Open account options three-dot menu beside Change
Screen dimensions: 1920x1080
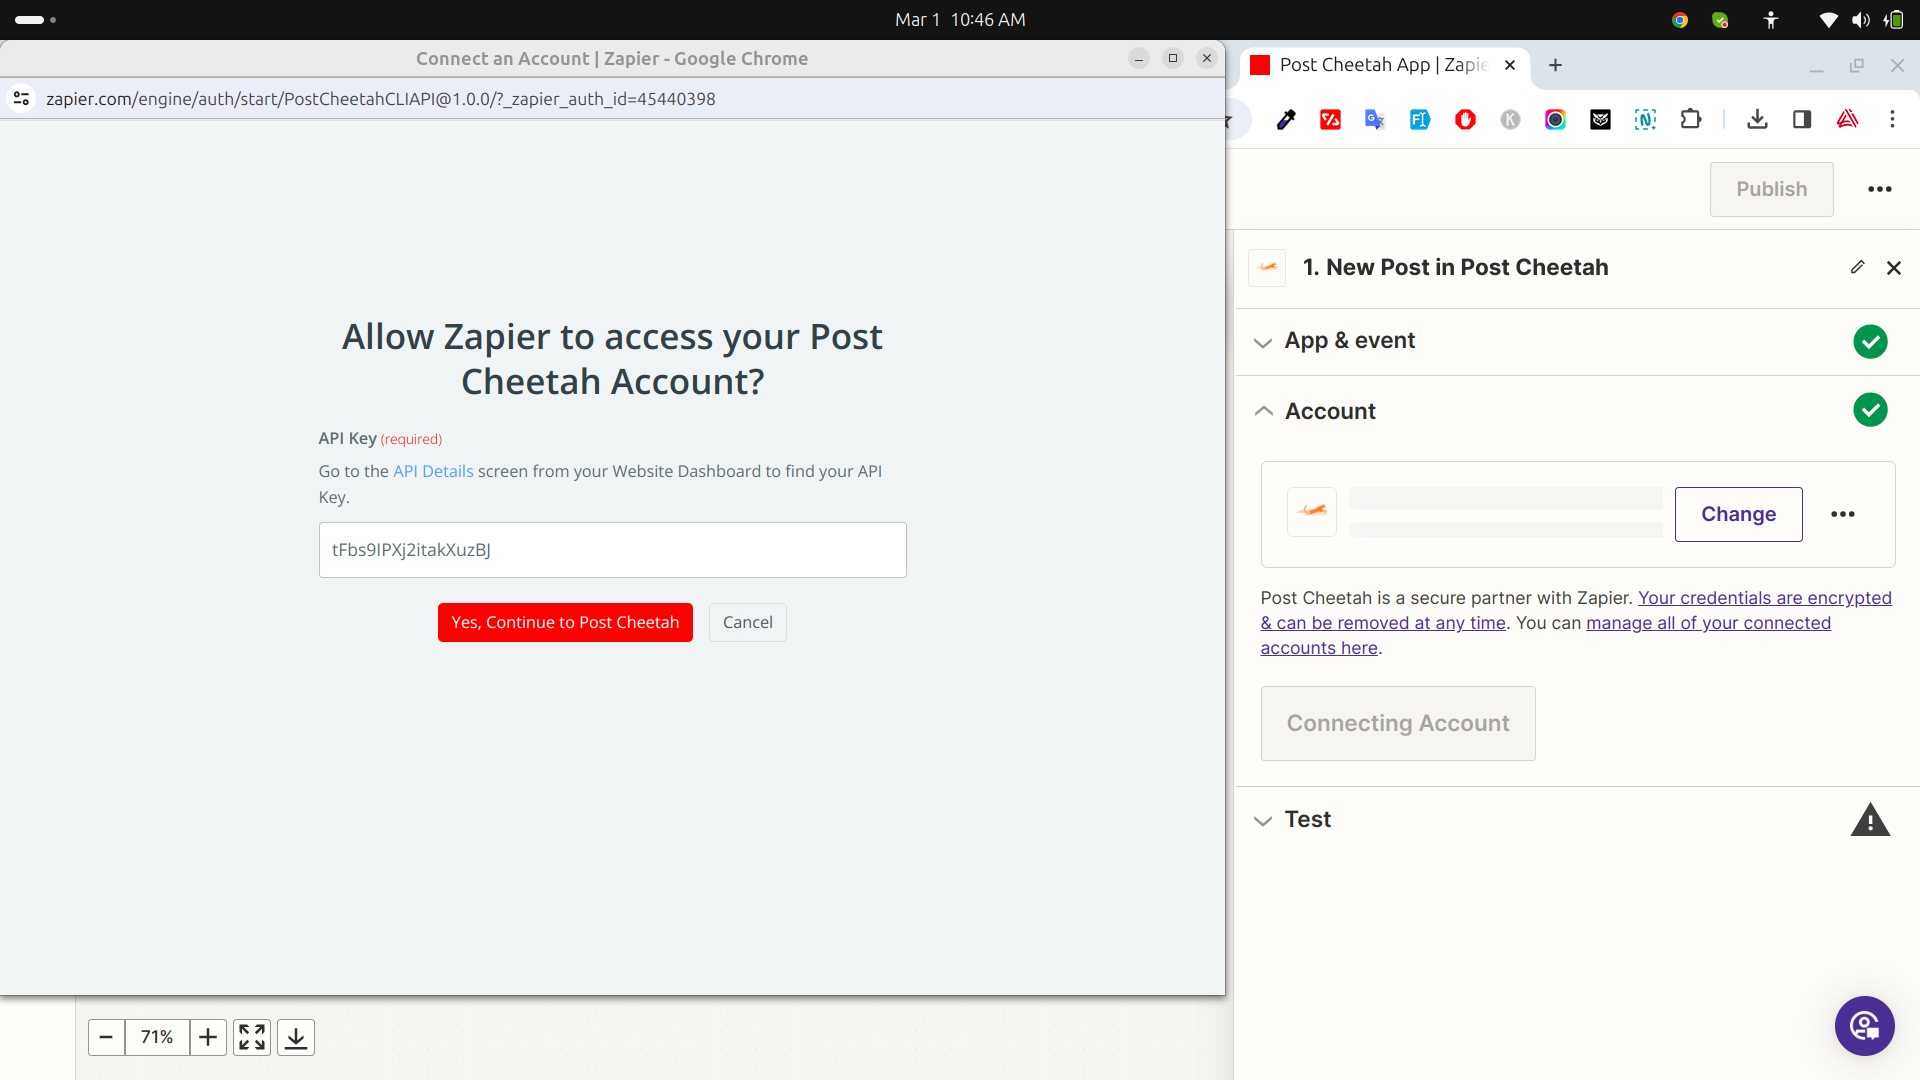coord(1843,514)
